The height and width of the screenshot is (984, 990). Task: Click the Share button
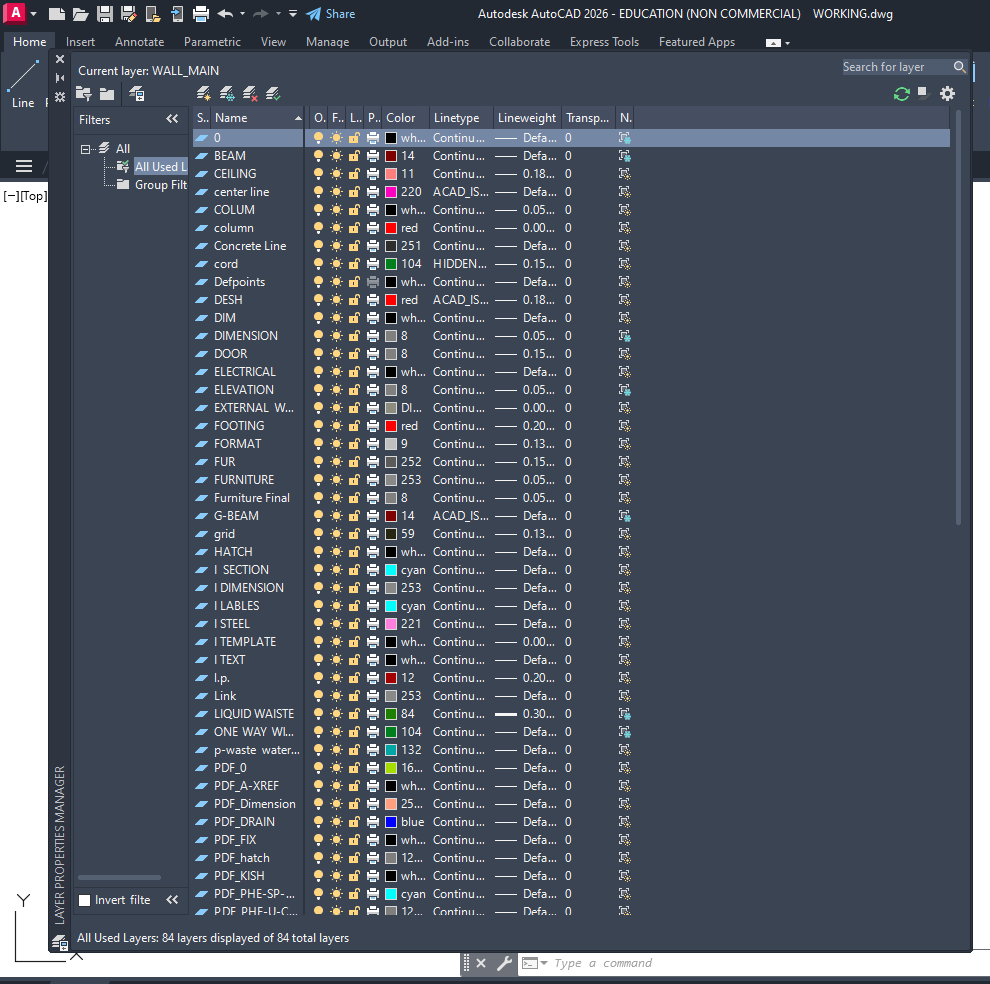(x=330, y=14)
